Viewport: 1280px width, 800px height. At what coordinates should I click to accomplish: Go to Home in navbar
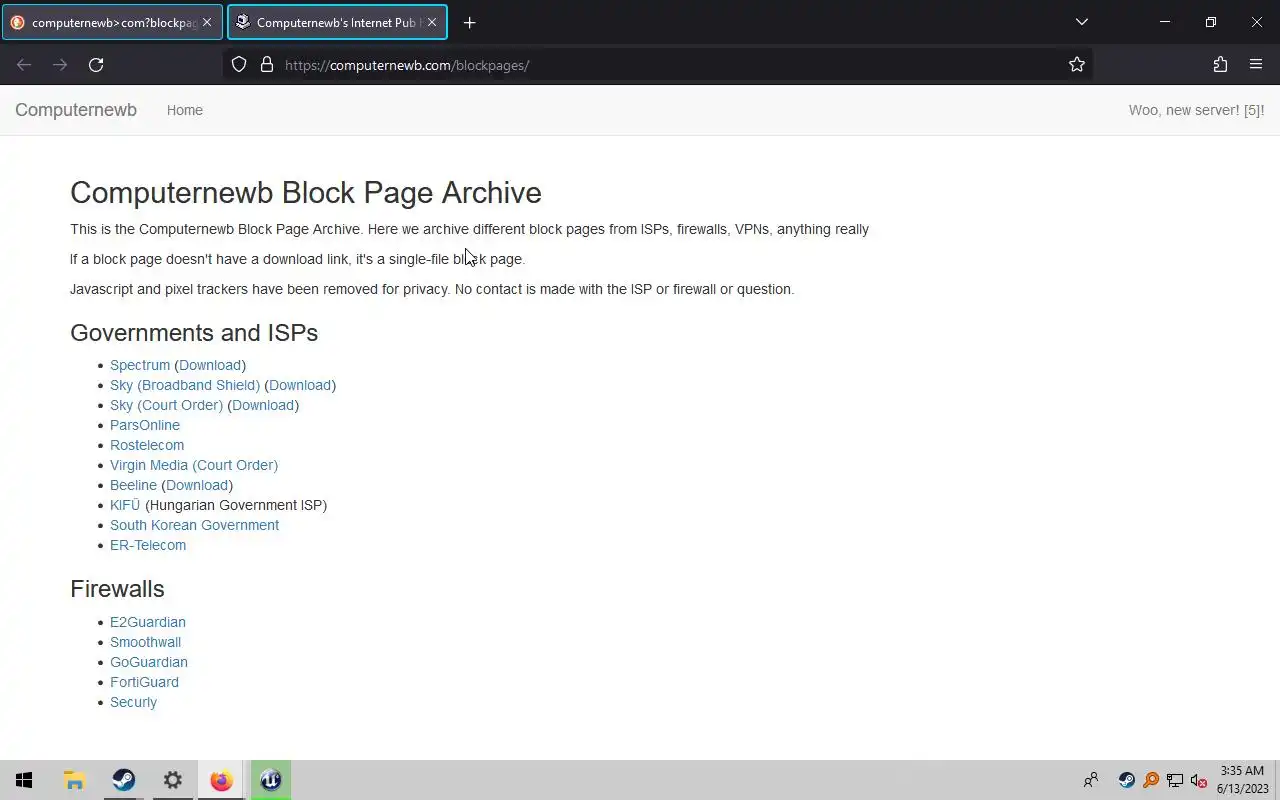coord(185,110)
